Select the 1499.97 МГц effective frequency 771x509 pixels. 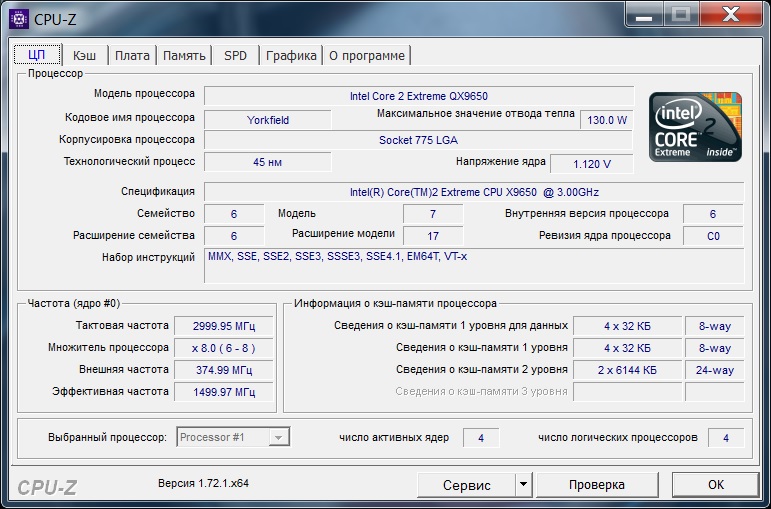[x=224, y=392]
